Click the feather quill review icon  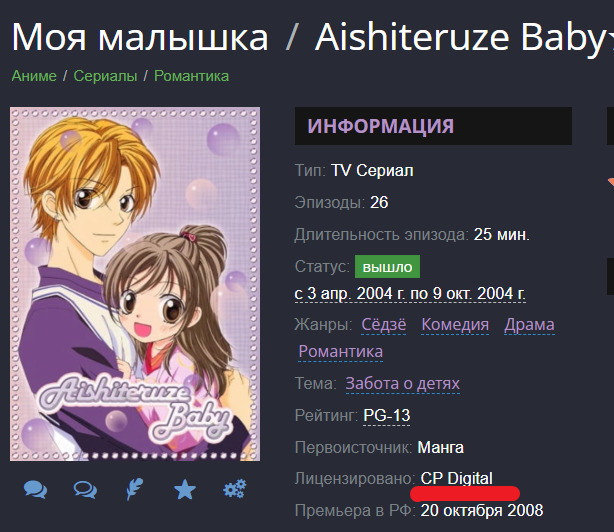click(135, 489)
